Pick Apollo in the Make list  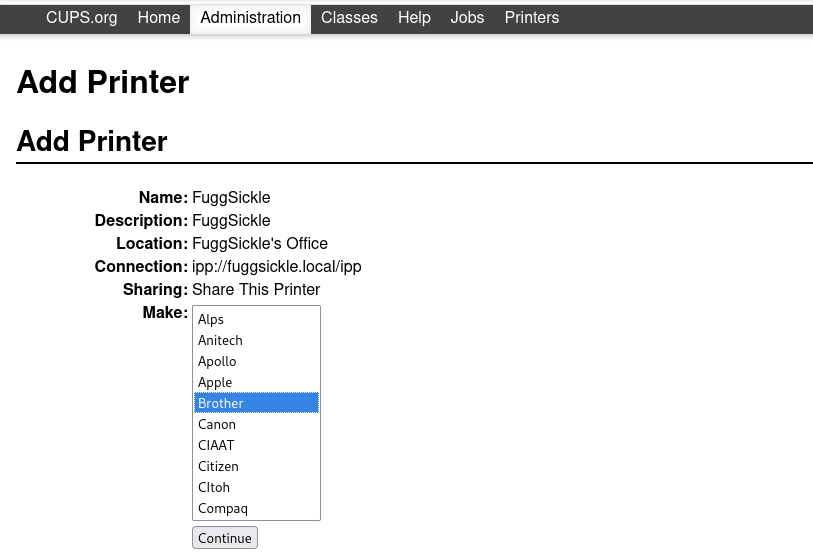[x=217, y=361]
